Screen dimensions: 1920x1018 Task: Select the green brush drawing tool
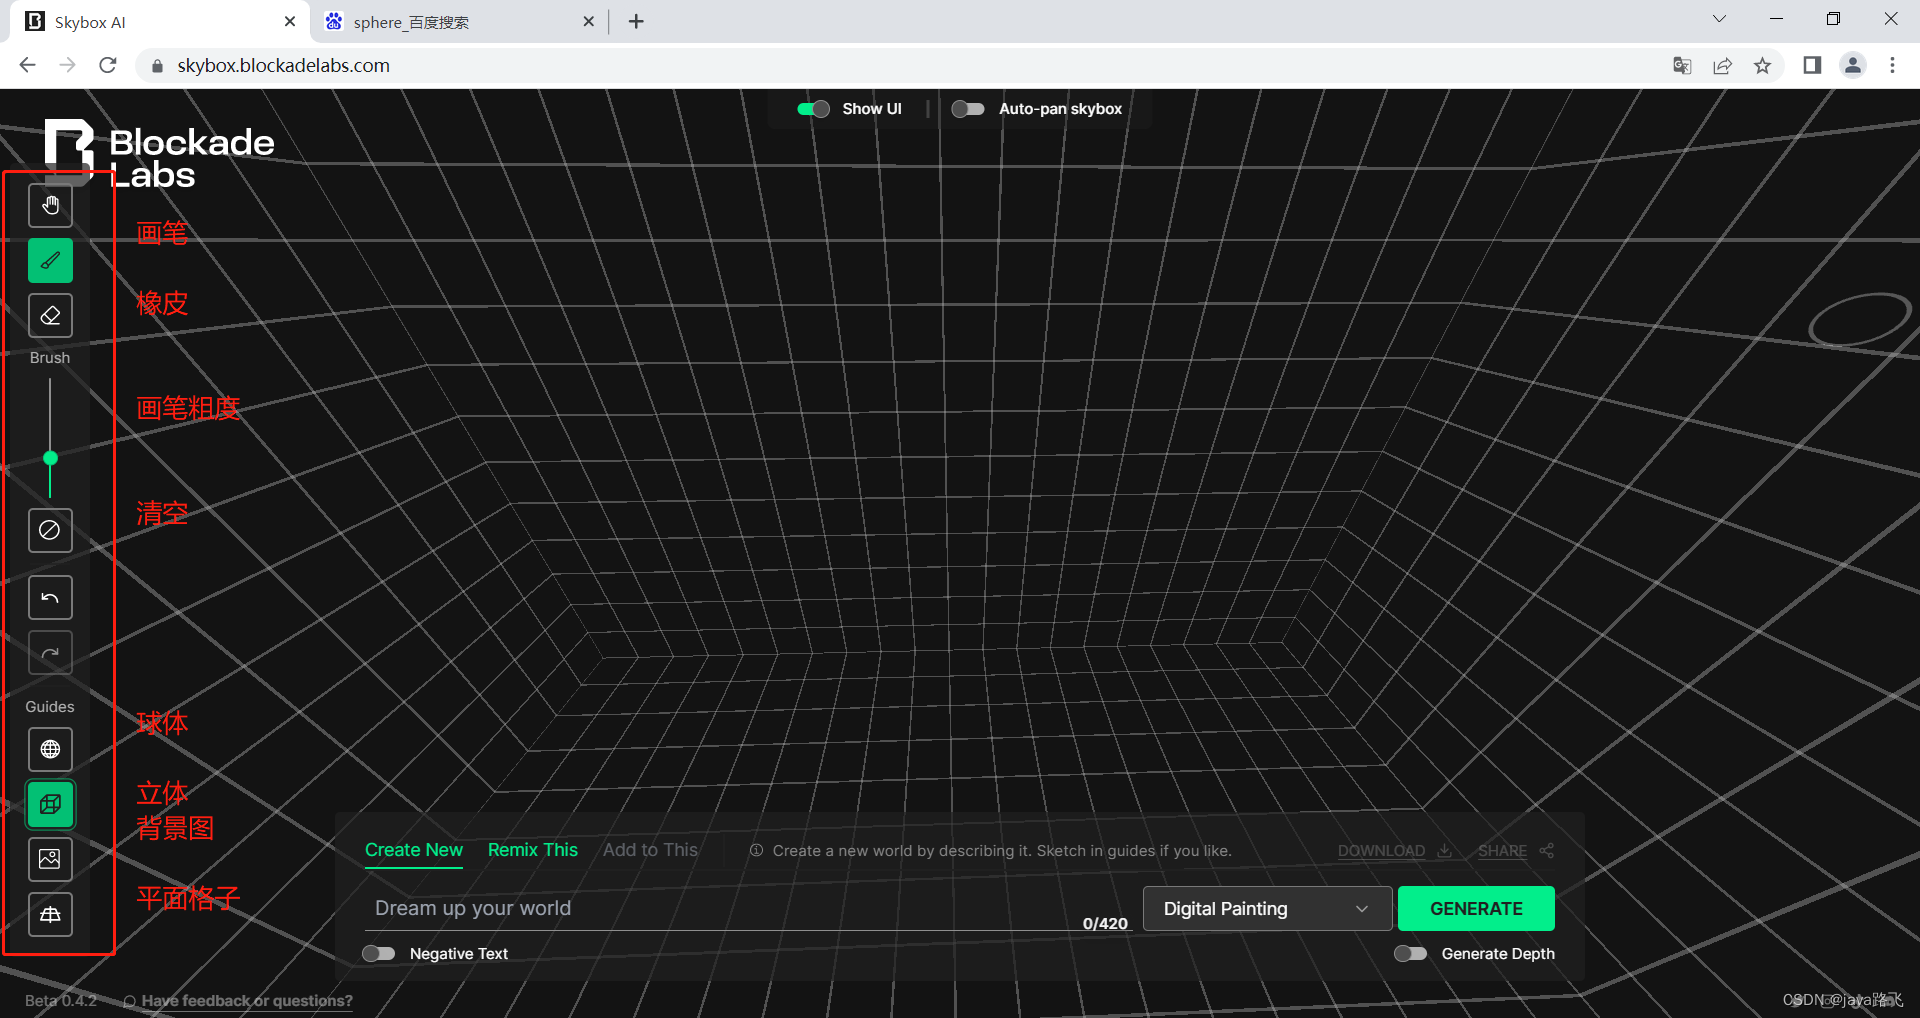click(x=50, y=261)
